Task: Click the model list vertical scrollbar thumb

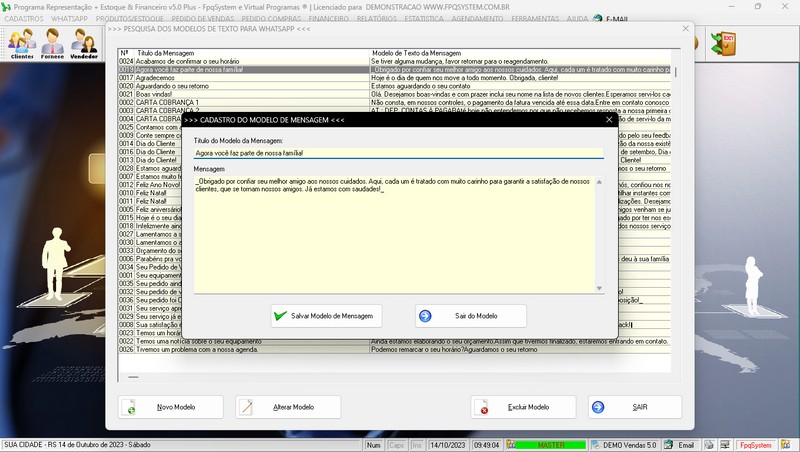Action: pyautogui.click(x=676, y=72)
